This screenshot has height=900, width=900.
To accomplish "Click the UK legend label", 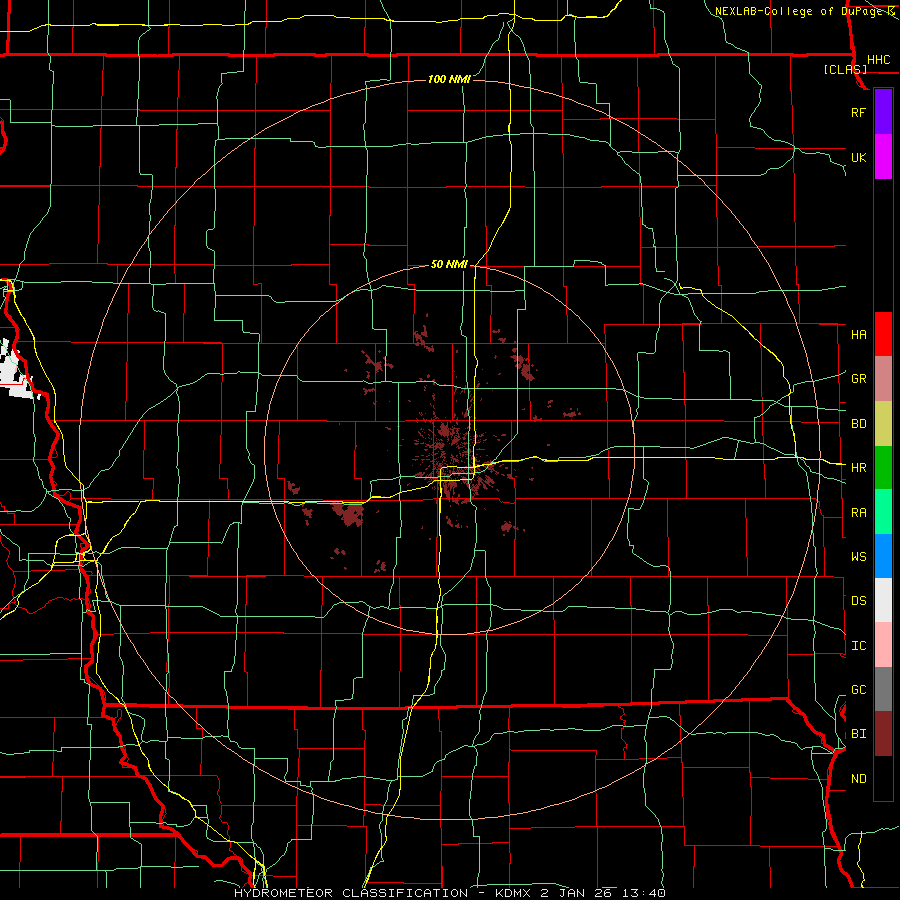I will pos(858,157).
